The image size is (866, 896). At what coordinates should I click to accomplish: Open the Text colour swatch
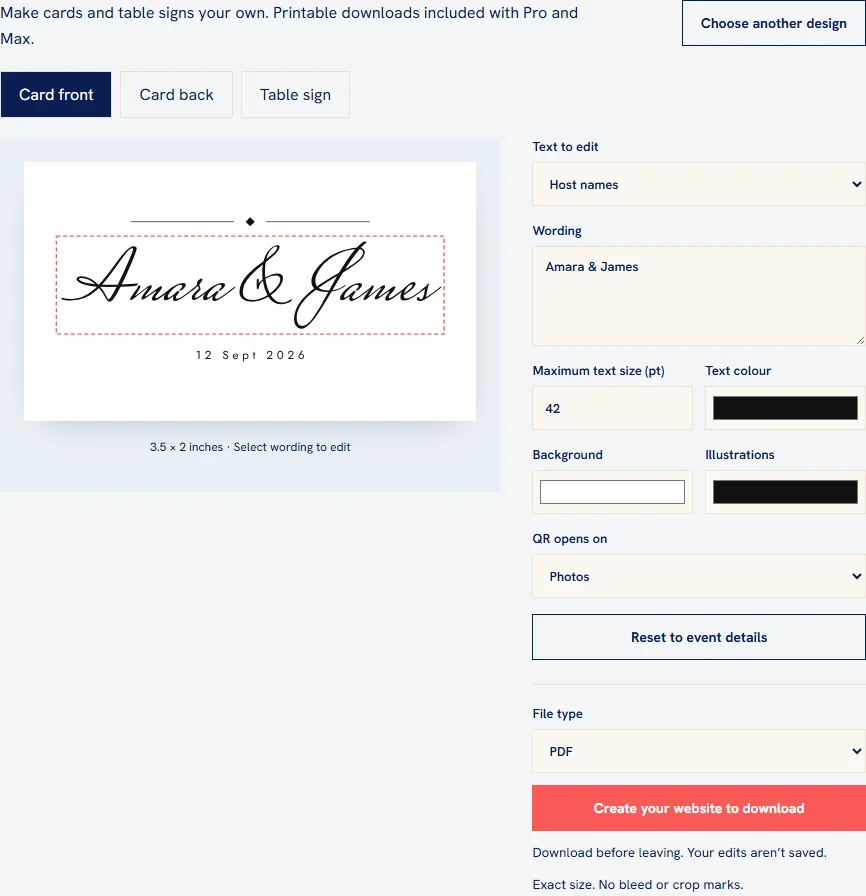pos(785,408)
